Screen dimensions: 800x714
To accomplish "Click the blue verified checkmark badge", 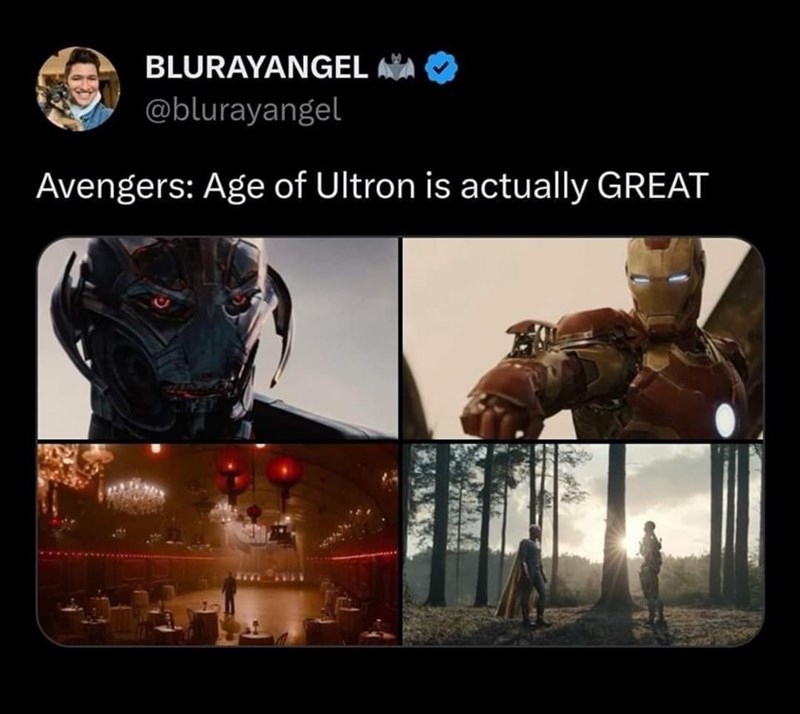I will (x=442, y=68).
